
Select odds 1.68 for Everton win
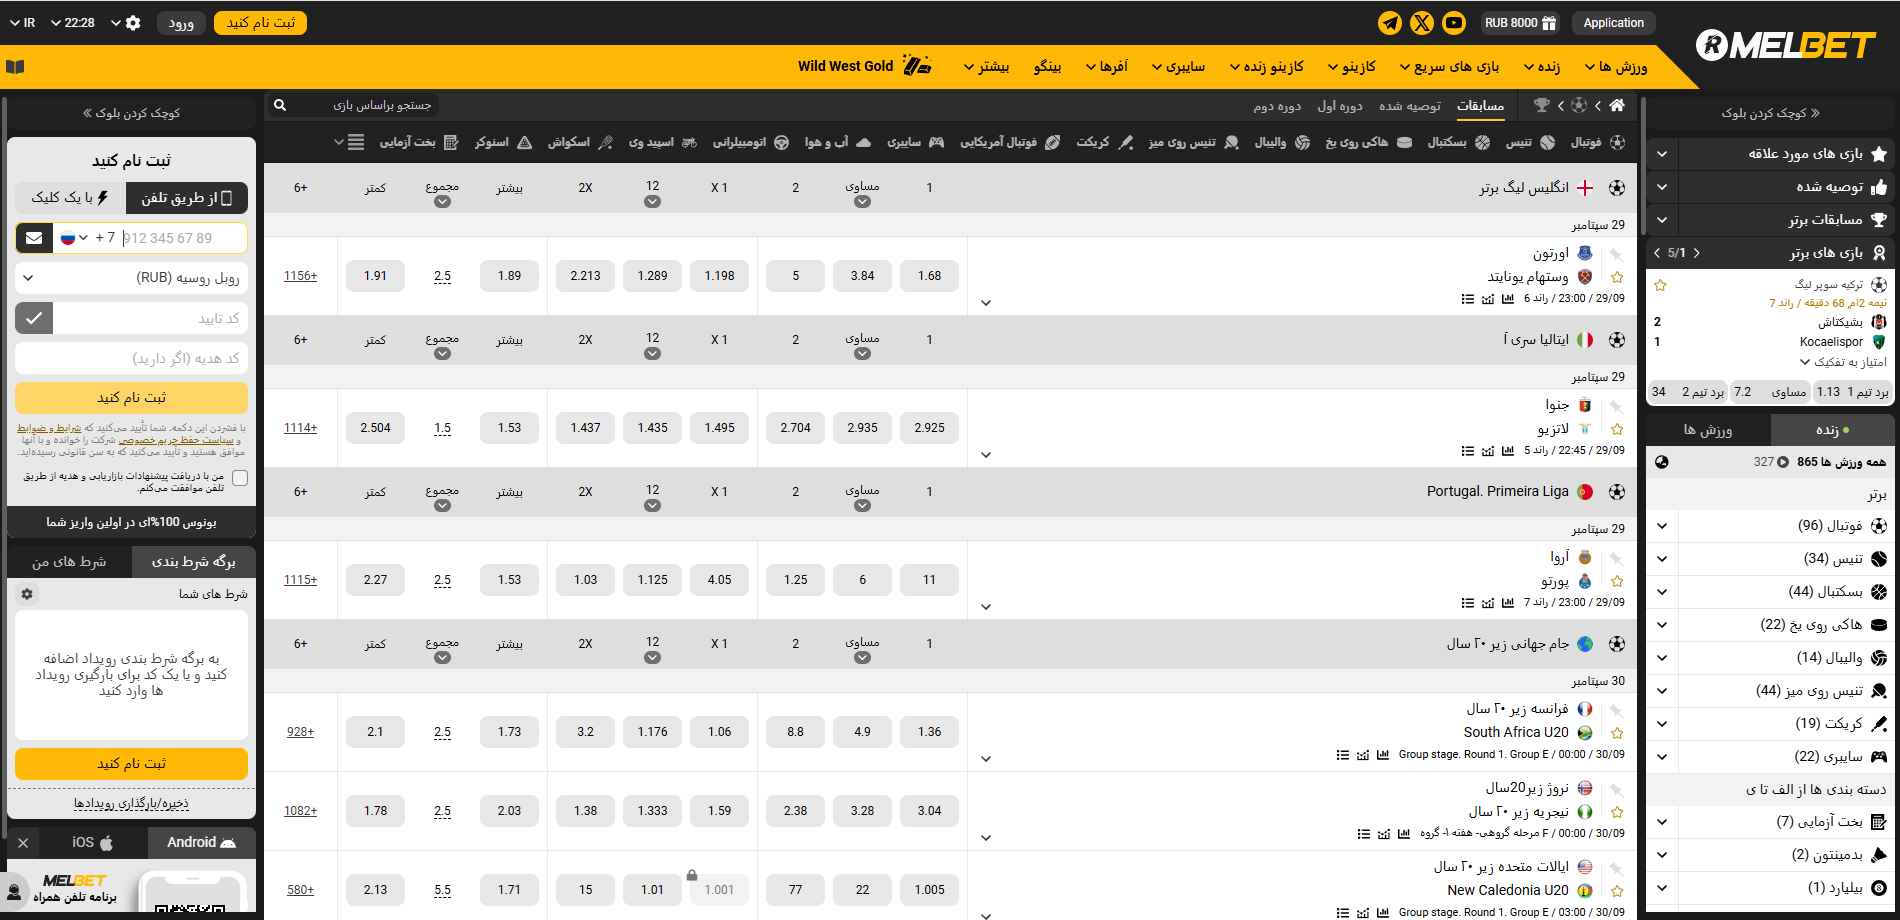click(x=929, y=276)
